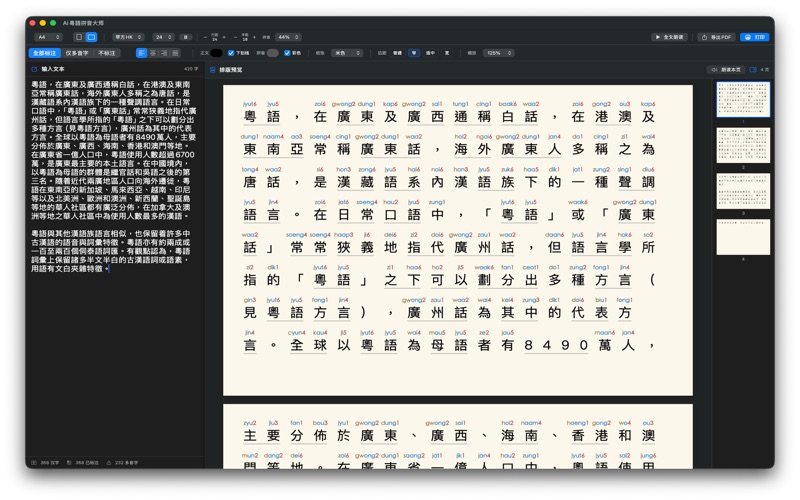
Task: Switch to polyphonic-characters-only tab
Action: pos(77,53)
